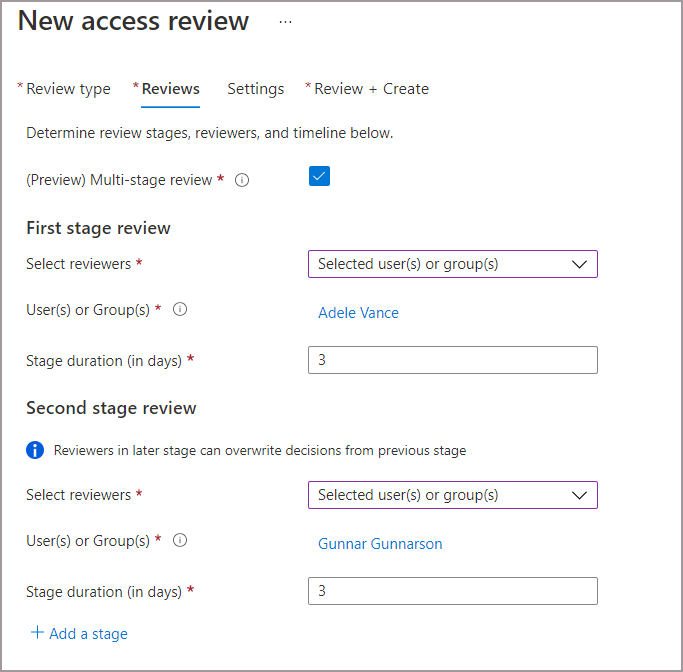Click second stage duration input field
This screenshot has height=672, width=683.
452,591
